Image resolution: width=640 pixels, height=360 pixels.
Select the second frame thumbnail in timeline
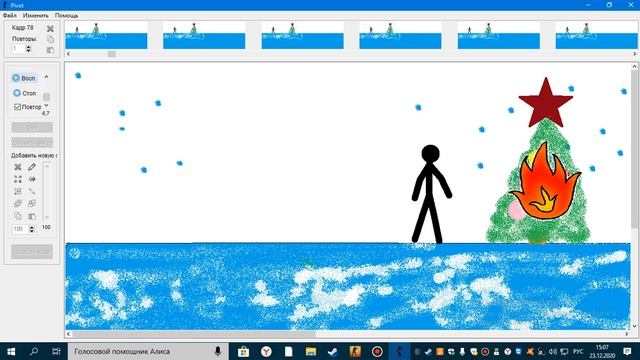tap(204, 36)
